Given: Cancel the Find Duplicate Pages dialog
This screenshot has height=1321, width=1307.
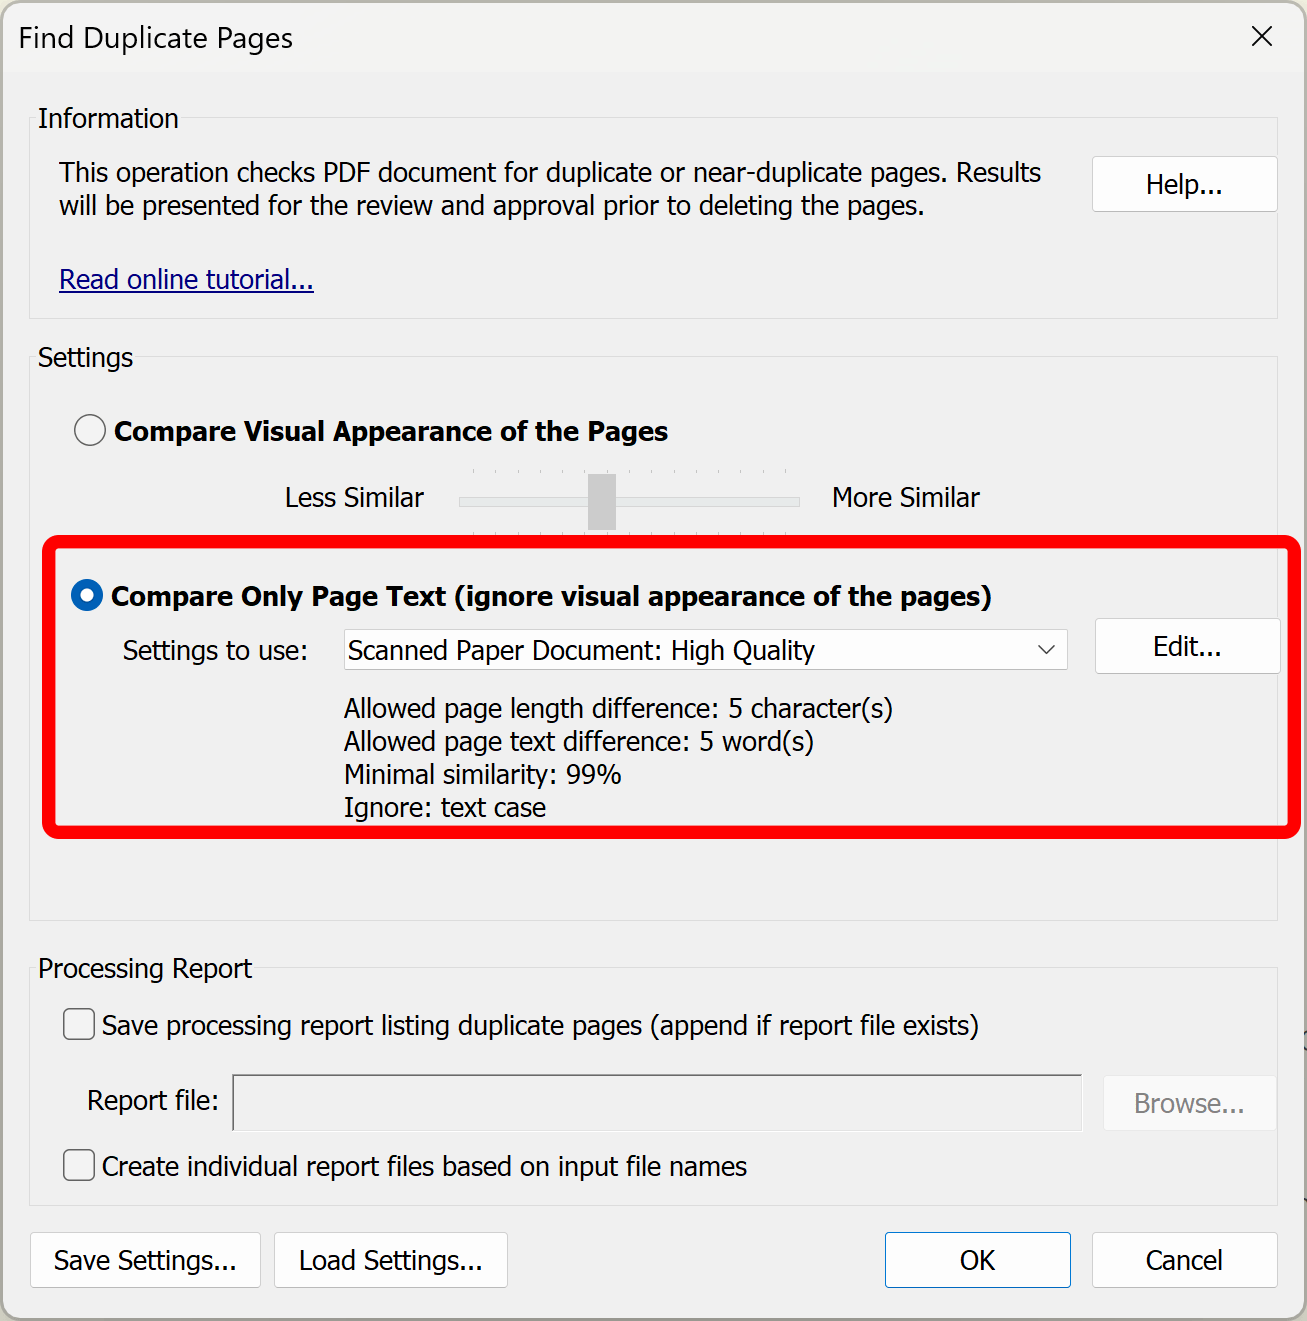Looking at the screenshot, I should click(1184, 1260).
